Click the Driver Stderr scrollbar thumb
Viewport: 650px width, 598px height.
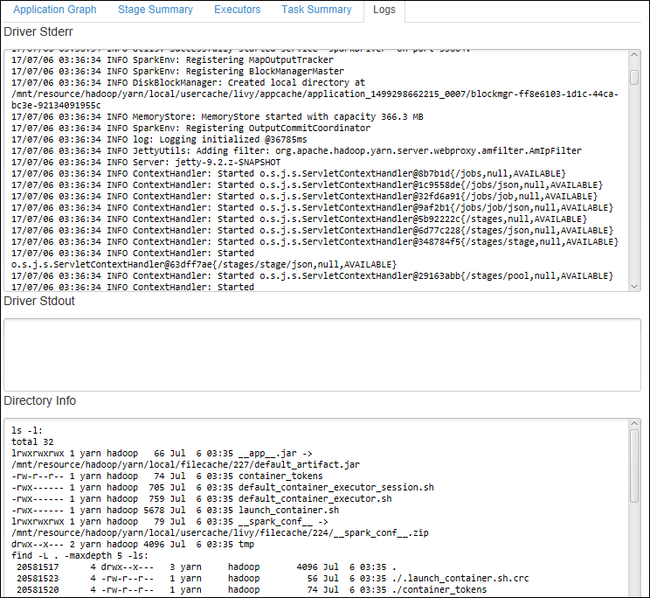pos(634,77)
